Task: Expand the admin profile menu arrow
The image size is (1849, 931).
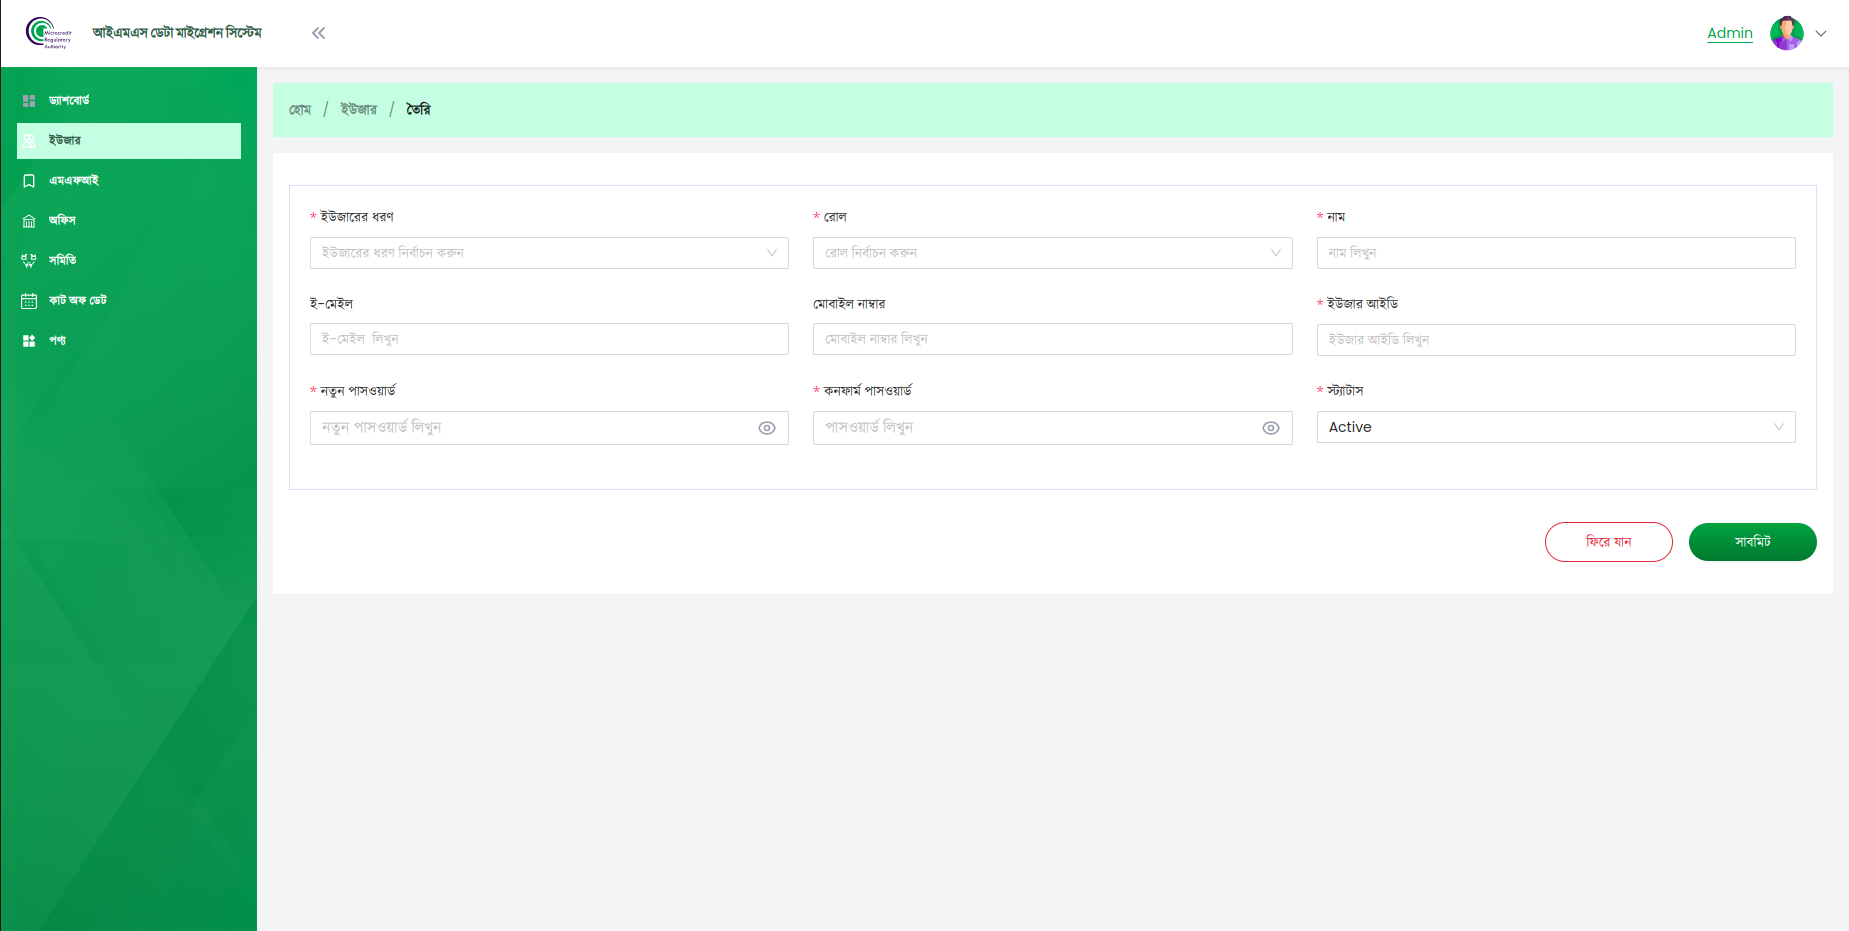Action: coord(1821,33)
